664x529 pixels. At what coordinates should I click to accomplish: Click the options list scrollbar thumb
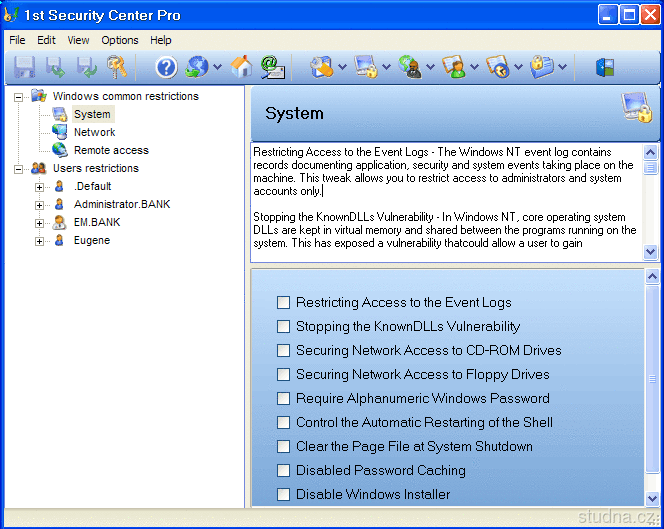pyautogui.click(x=653, y=379)
